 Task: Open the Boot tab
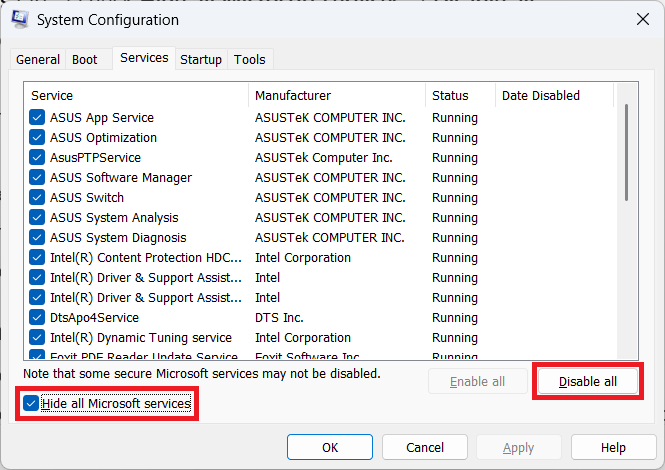pyautogui.click(x=85, y=60)
